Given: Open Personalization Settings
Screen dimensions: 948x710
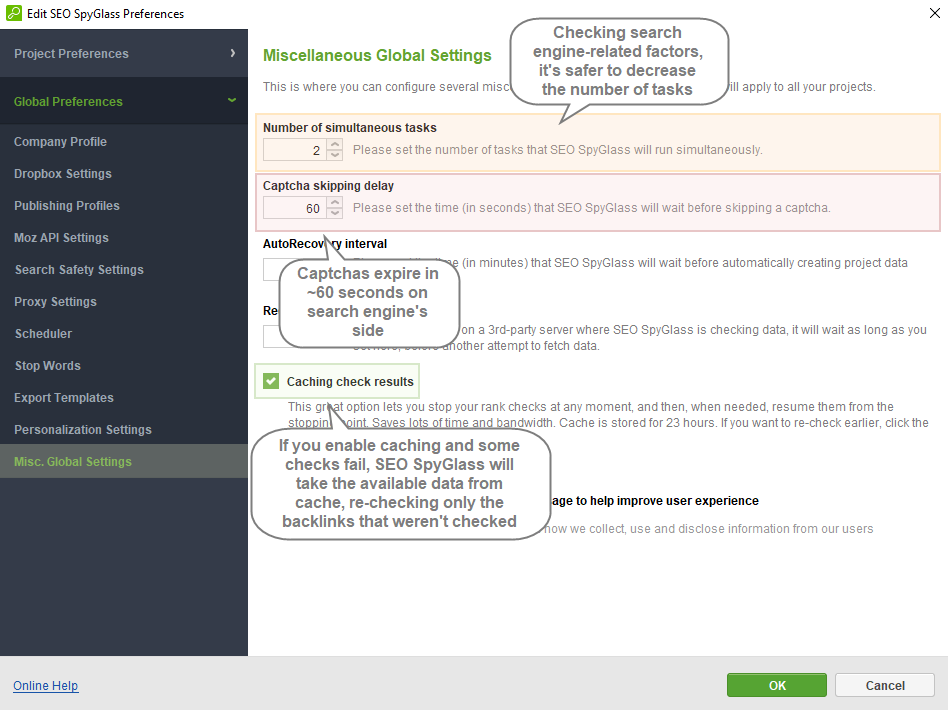Looking at the screenshot, I should coord(83,430).
